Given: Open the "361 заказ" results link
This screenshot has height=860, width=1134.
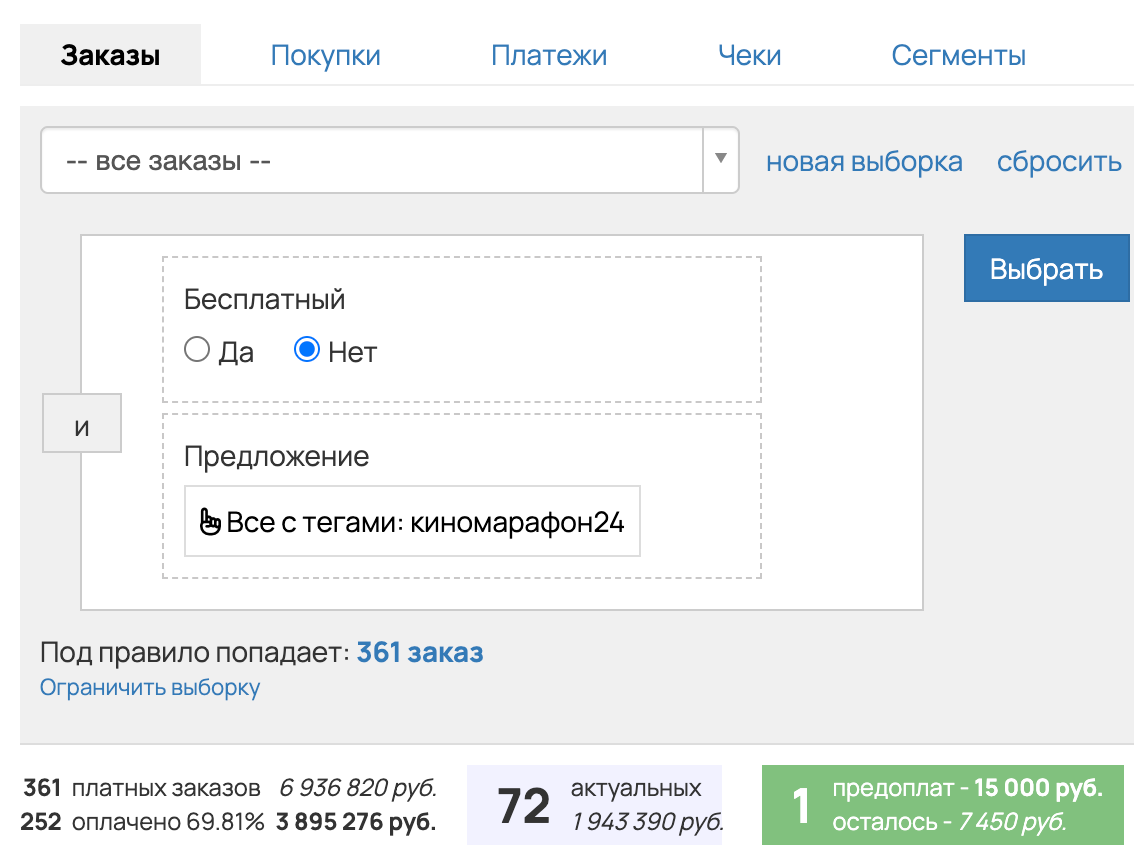Looking at the screenshot, I should tap(420, 652).
